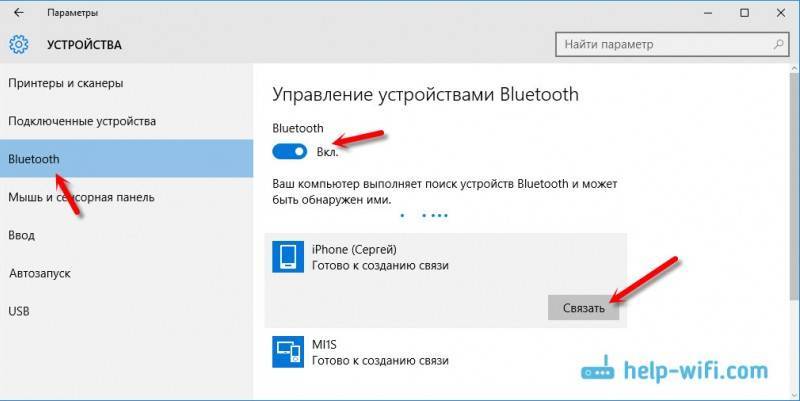The width and height of the screenshot is (800, 401).
Task: Click the MI1S computer-phone device icon
Action: 288,352
